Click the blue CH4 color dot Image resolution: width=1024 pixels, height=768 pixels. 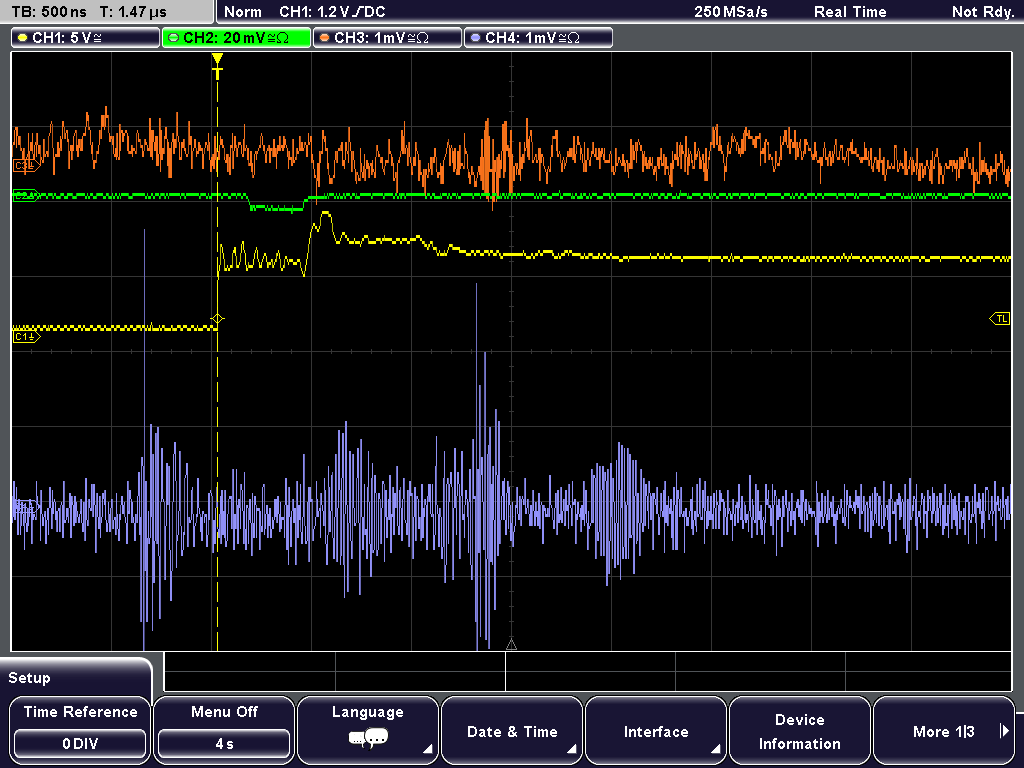pos(475,38)
